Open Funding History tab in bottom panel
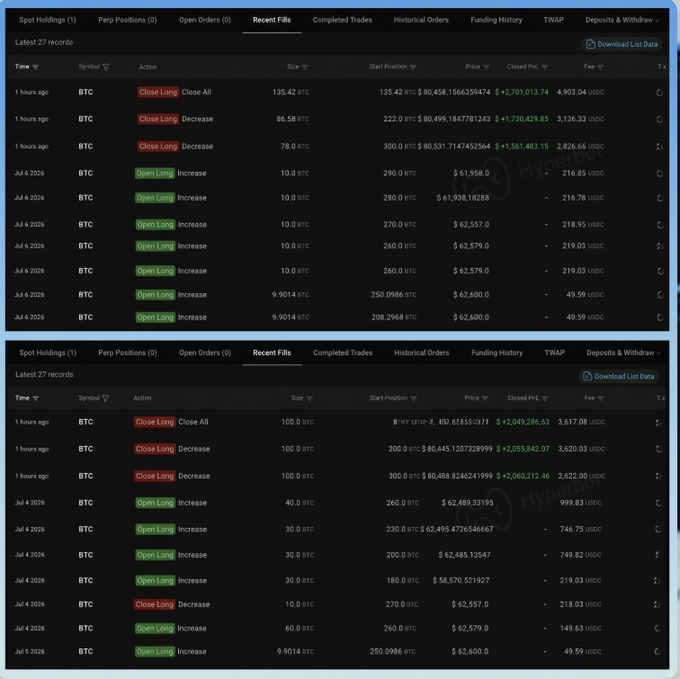 (x=497, y=353)
